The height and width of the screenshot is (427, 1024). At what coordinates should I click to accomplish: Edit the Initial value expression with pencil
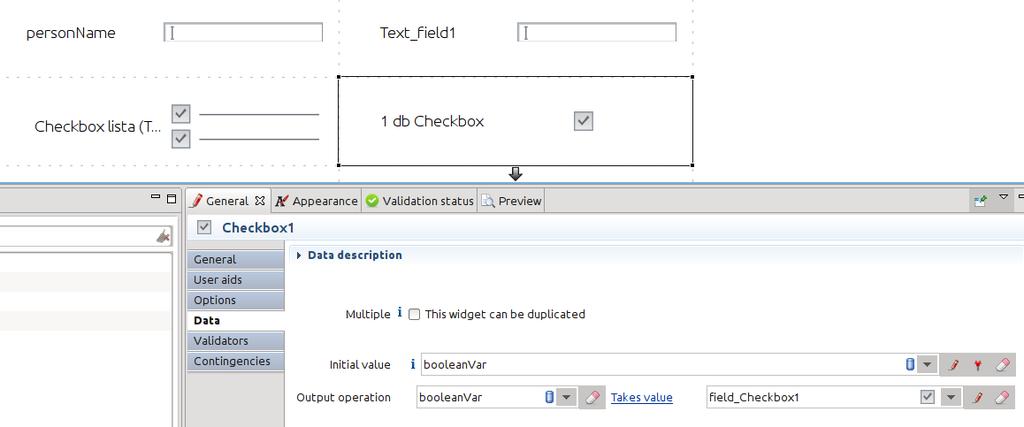point(953,365)
